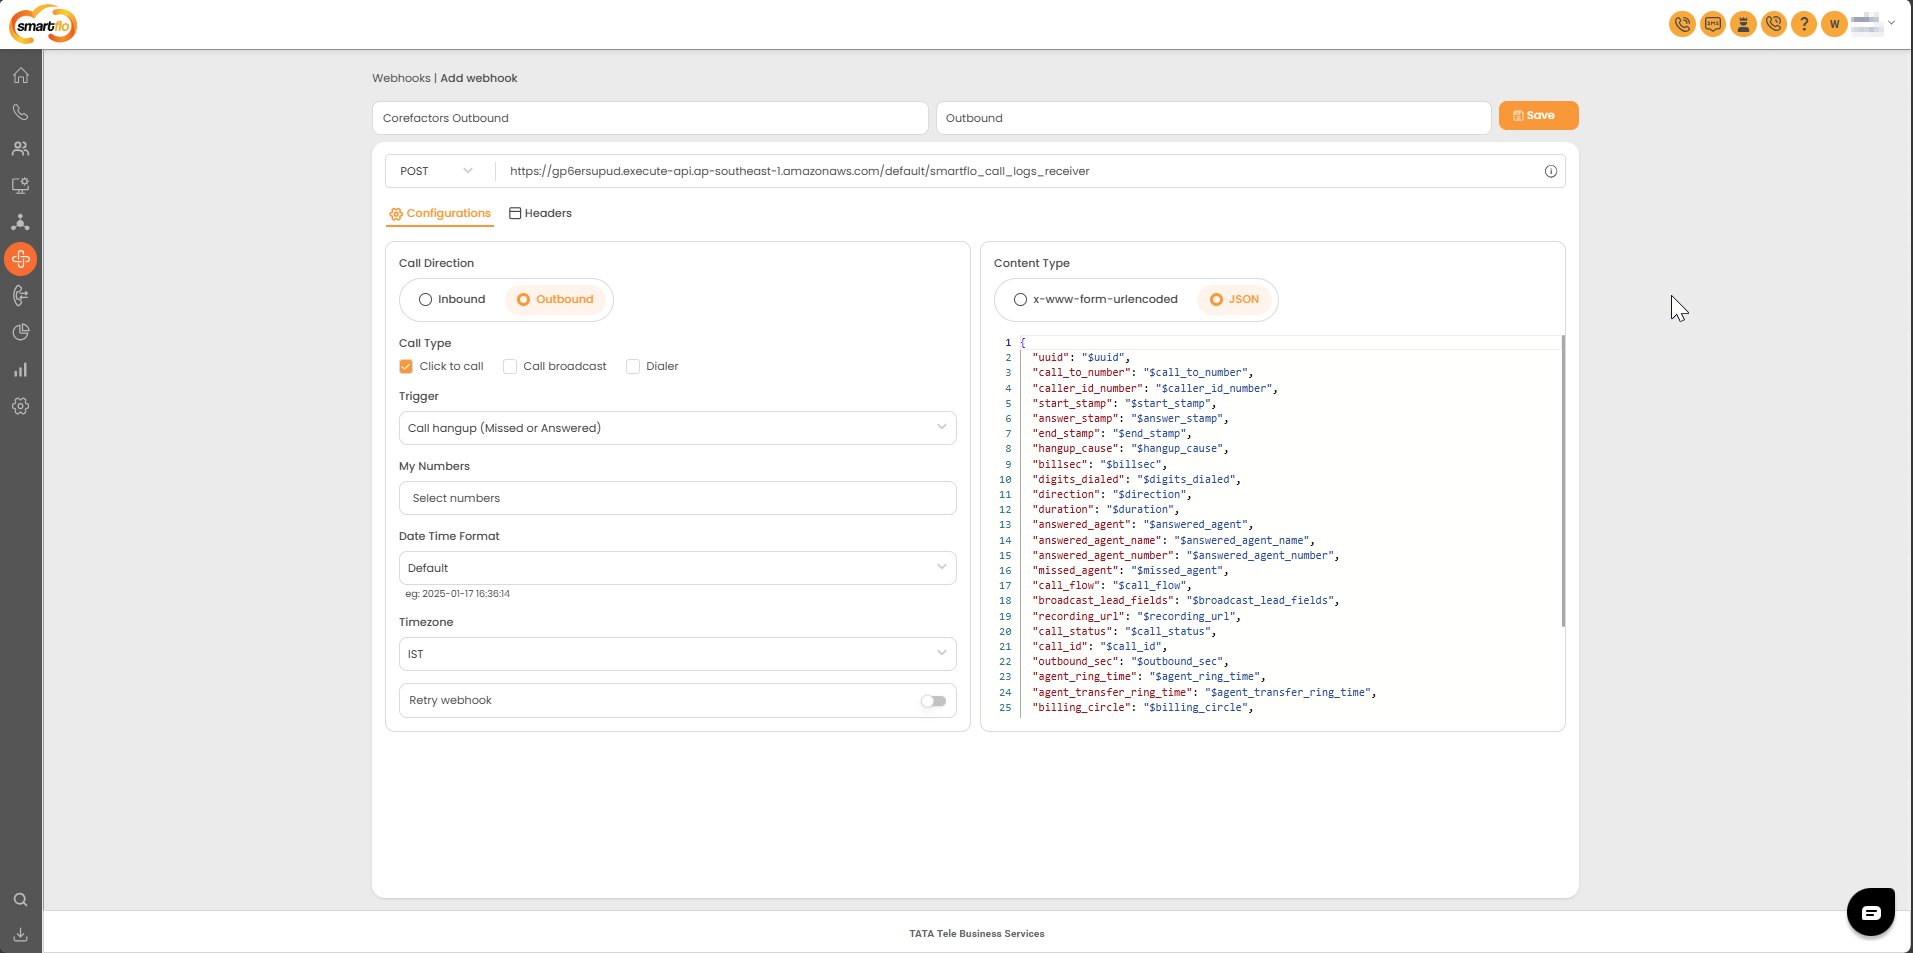Switch to the Configurations tab
The height and width of the screenshot is (953, 1913).
click(440, 213)
